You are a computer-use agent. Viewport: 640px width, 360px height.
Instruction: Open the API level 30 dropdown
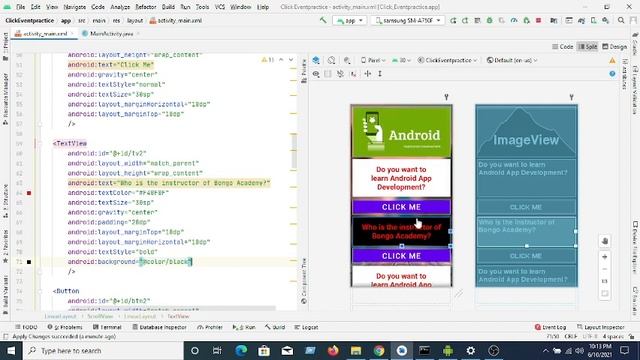point(401,60)
